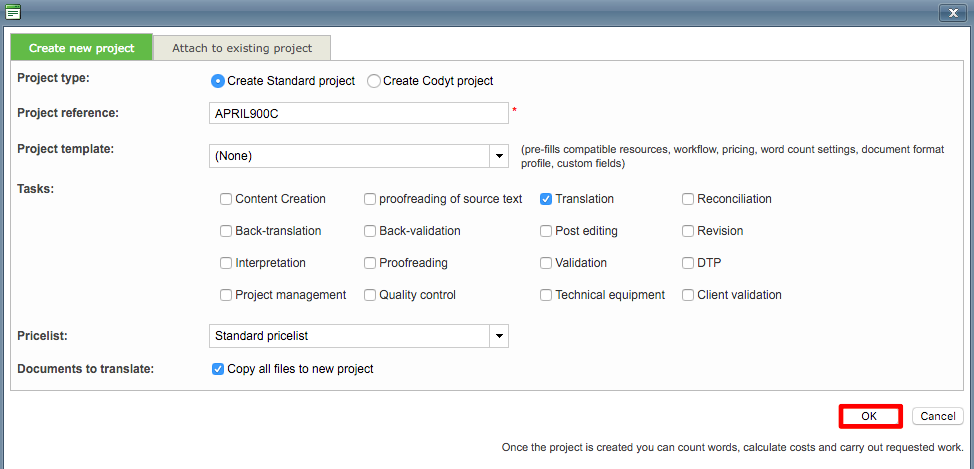Uncheck the Translation task checkbox
Image resolution: width=974 pixels, height=469 pixels.
click(546, 199)
